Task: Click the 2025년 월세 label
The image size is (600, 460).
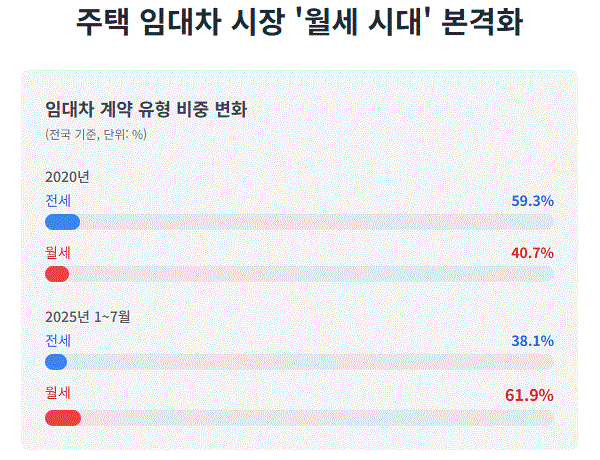Action: [x=58, y=393]
